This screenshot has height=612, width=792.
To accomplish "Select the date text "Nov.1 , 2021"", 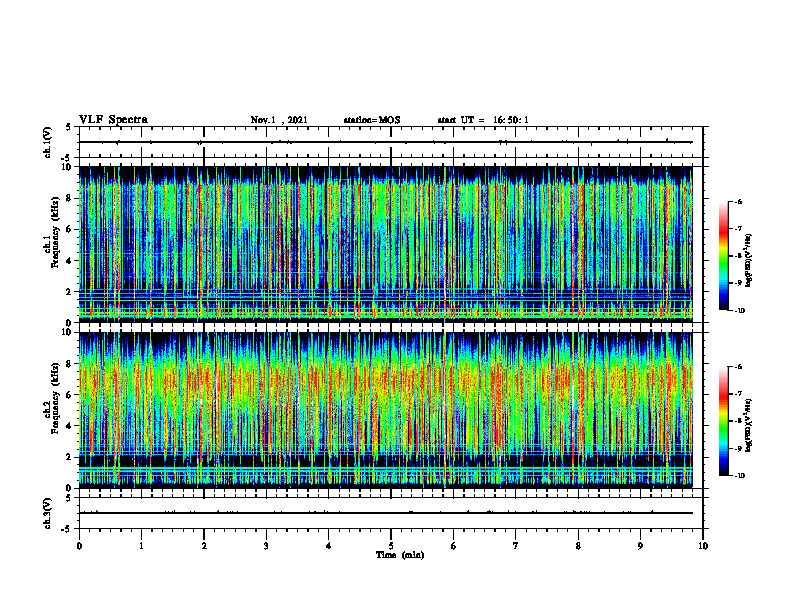I will click(x=279, y=120).
